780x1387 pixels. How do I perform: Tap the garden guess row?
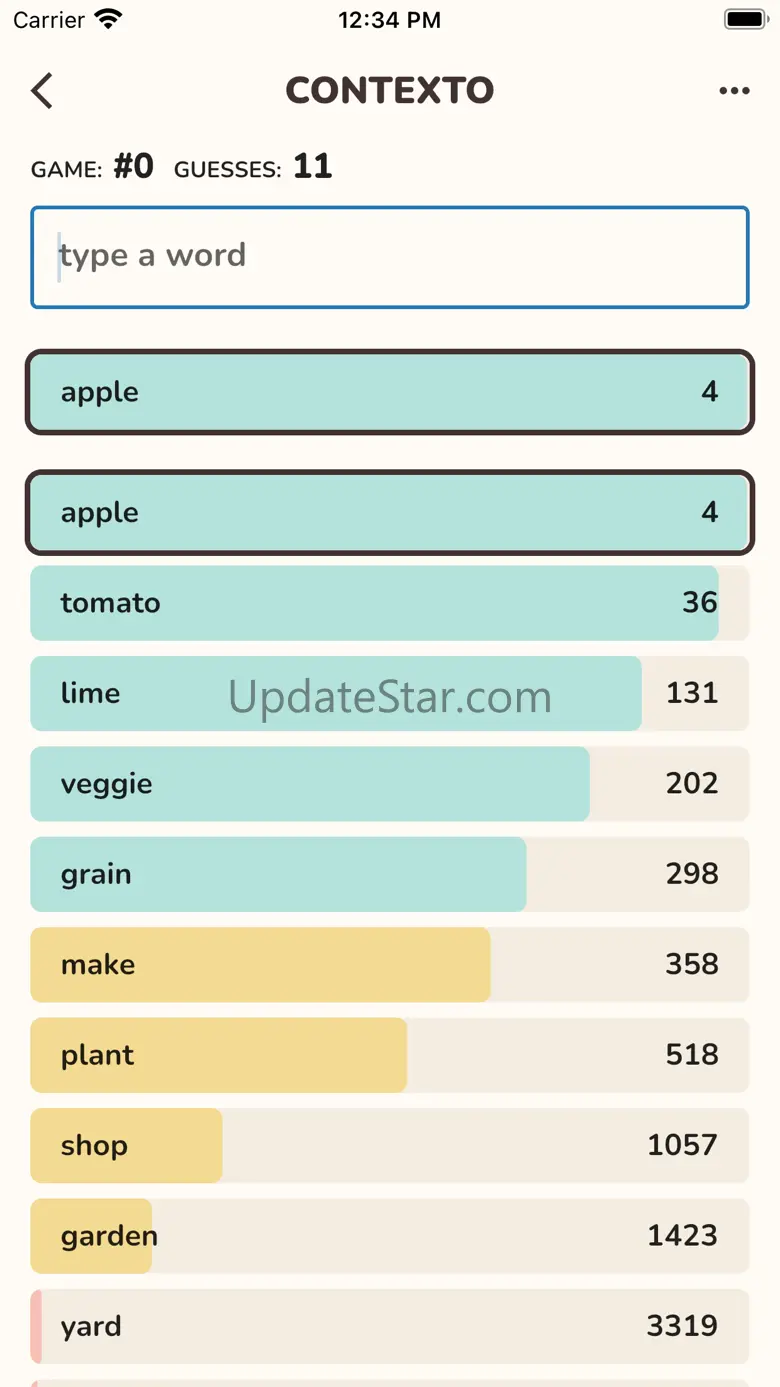tap(390, 1236)
